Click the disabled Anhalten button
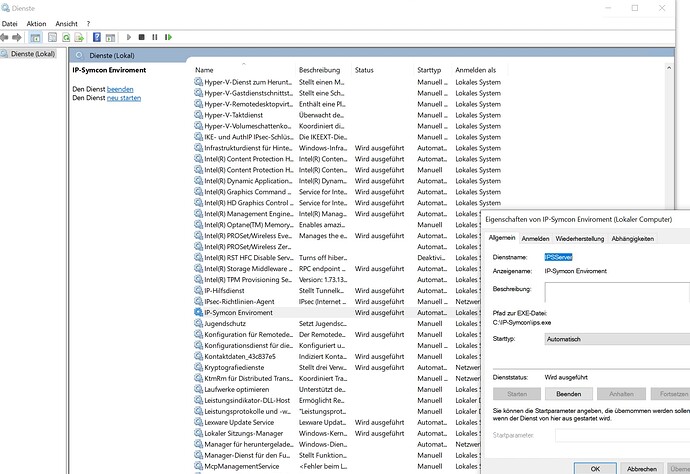Image resolution: width=690 pixels, height=474 pixels. 621,394
